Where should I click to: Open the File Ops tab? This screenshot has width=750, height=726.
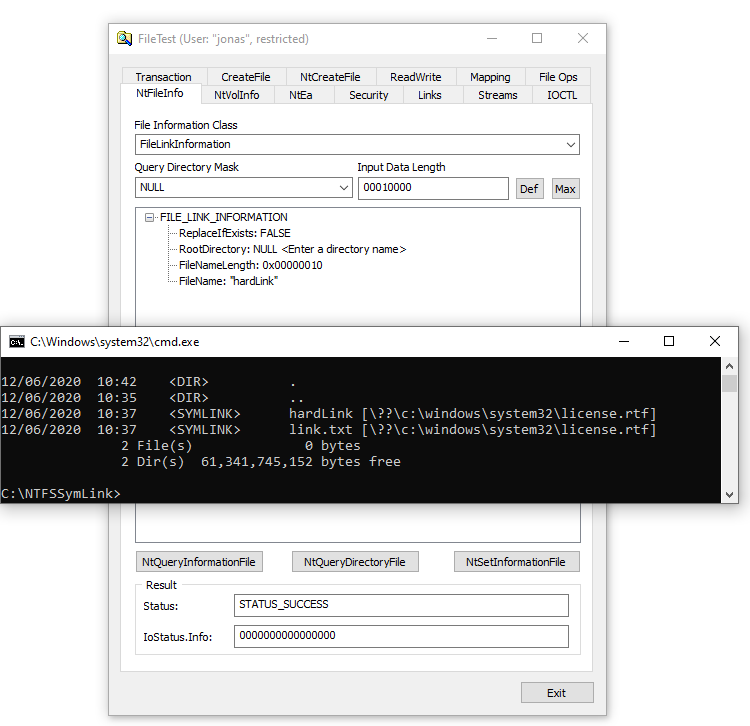click(558, 77)
